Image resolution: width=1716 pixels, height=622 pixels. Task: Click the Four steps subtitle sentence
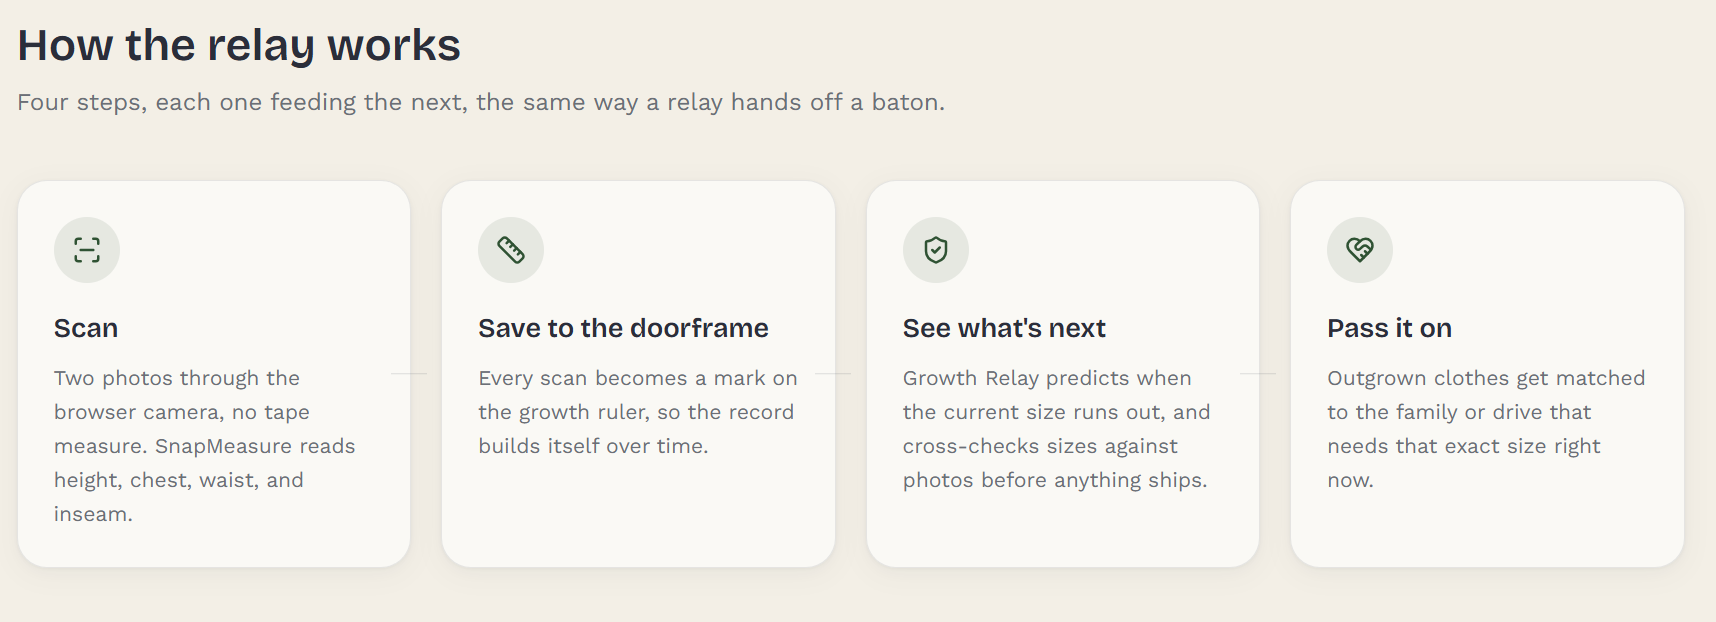click(x=481, y=102)
